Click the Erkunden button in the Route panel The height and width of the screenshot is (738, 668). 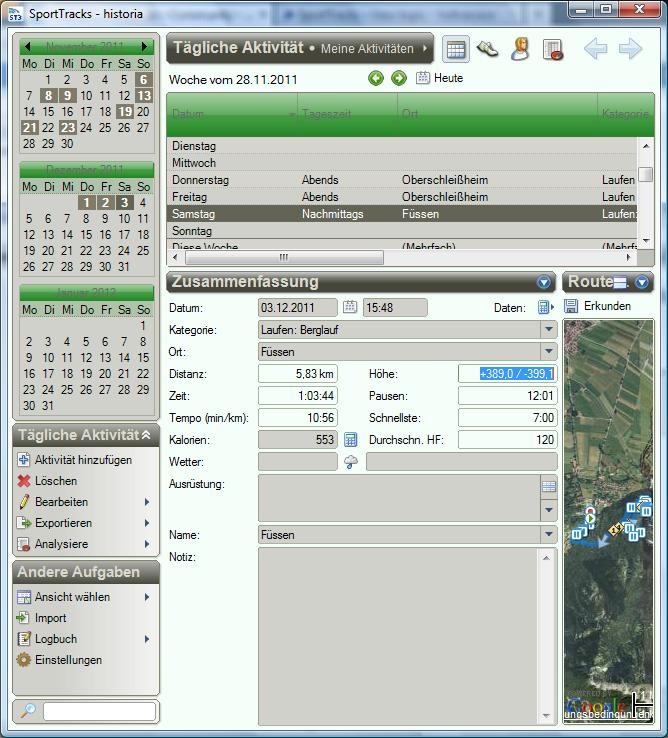click(x=598, y=306)
